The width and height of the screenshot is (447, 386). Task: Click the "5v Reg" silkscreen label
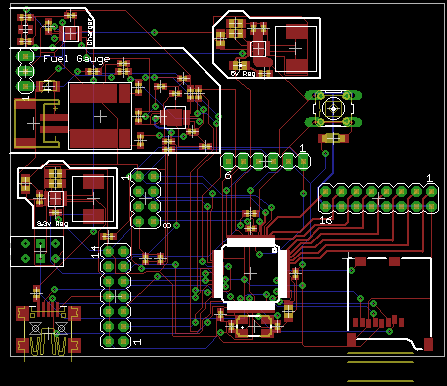[243, 74]
